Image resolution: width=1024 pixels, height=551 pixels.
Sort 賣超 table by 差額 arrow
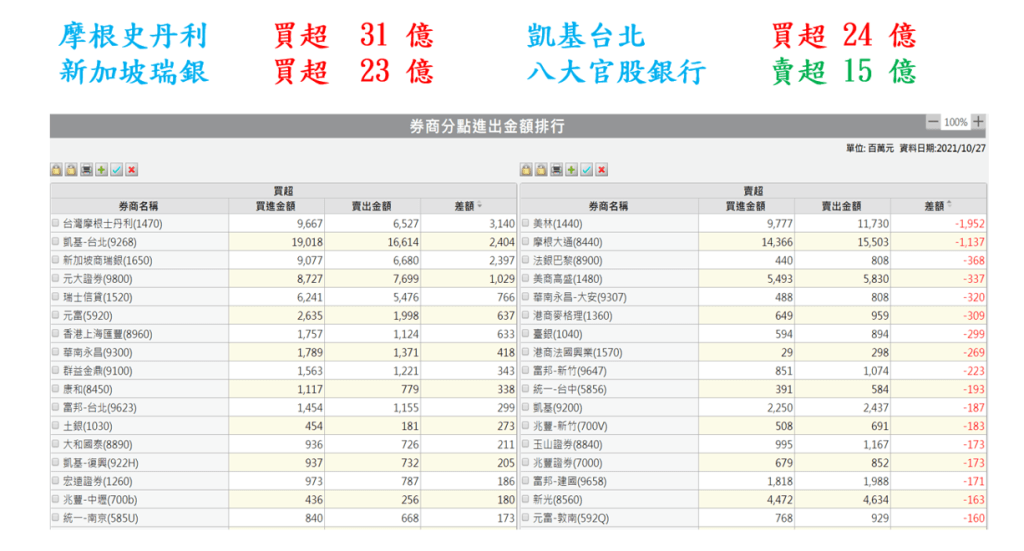pos(949,206)
